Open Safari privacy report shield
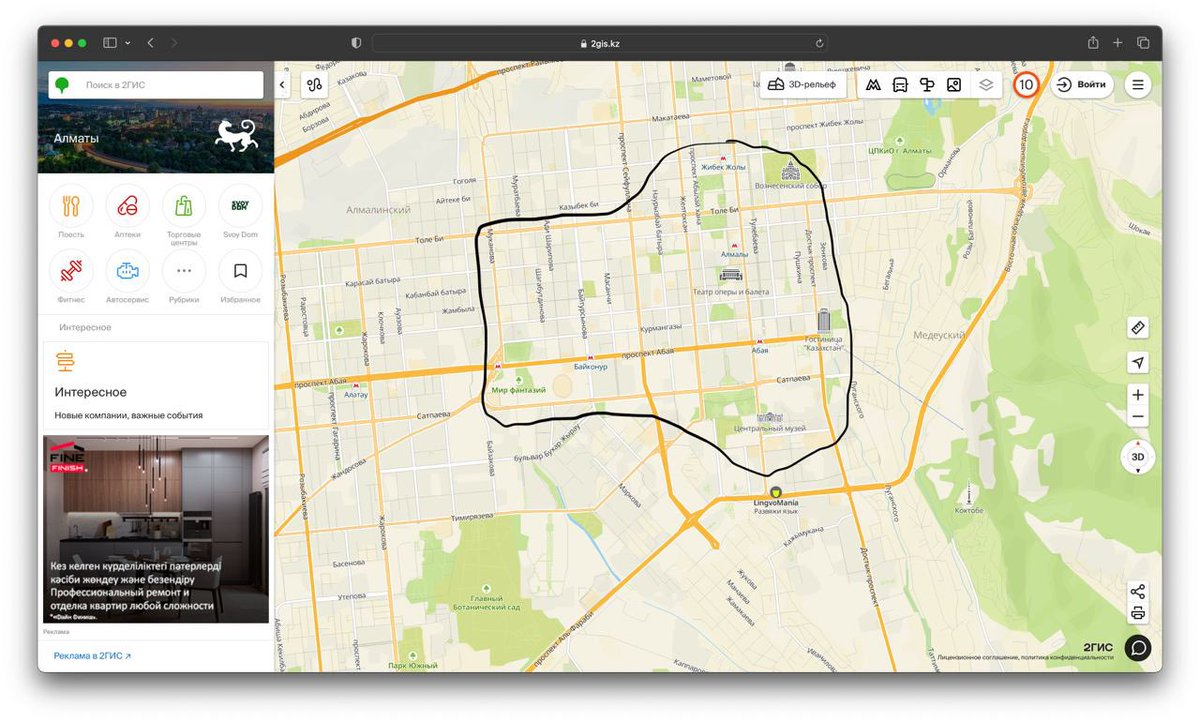1200x722 pixels. (x=356, y=43)
